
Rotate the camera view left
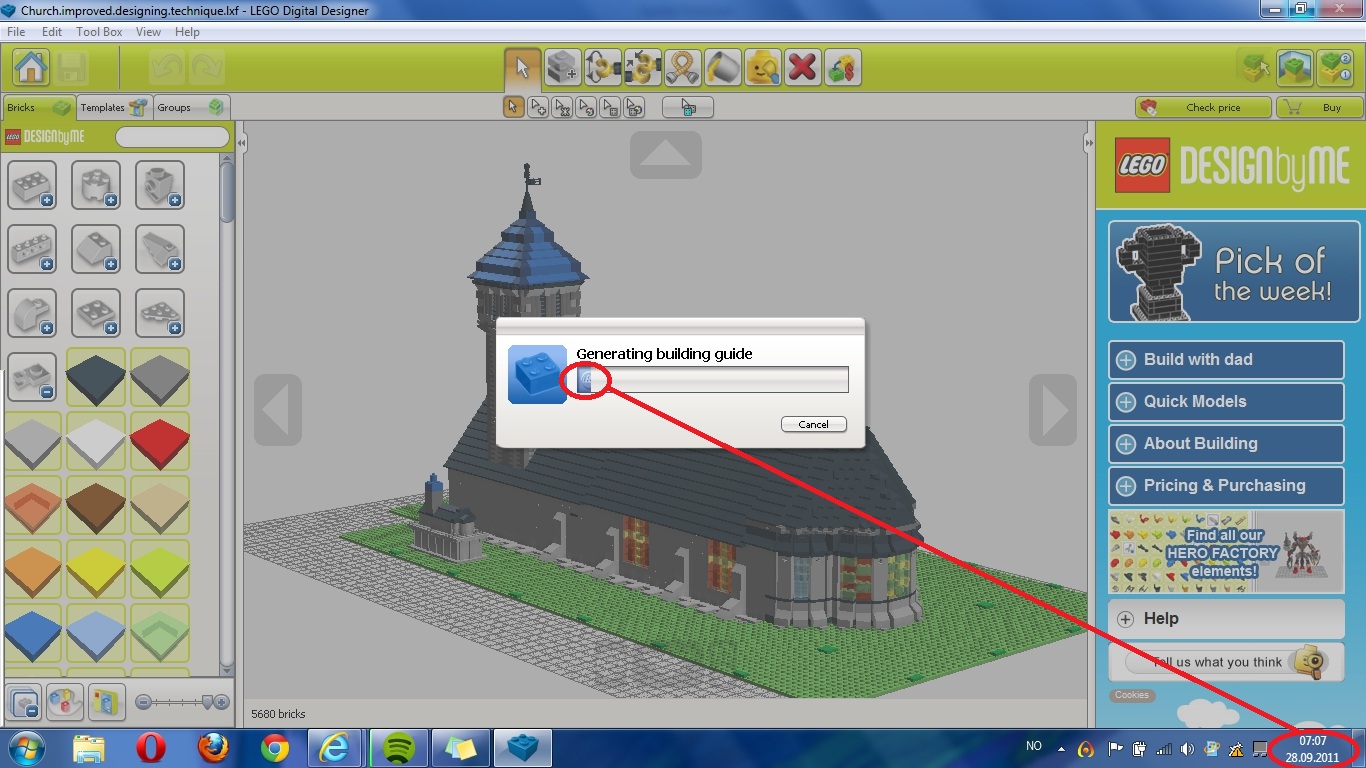(278, 410)
